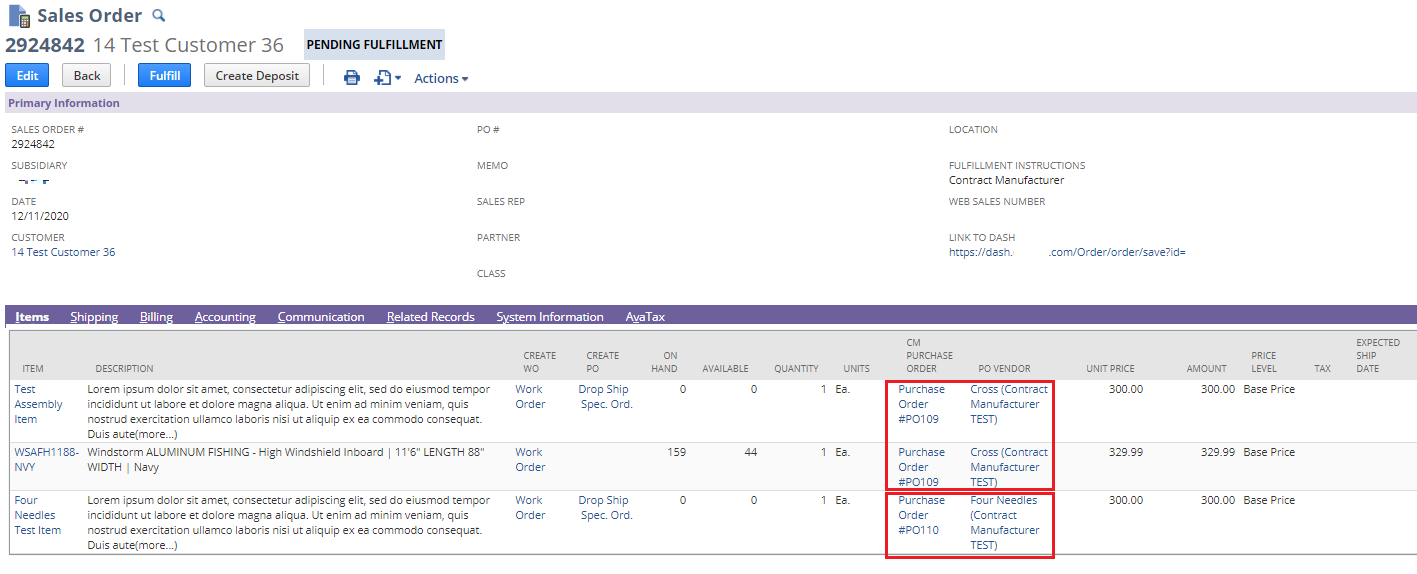Select the Related Records tab
This screenshot has height=574, width=1417.
tap(430, 317)
